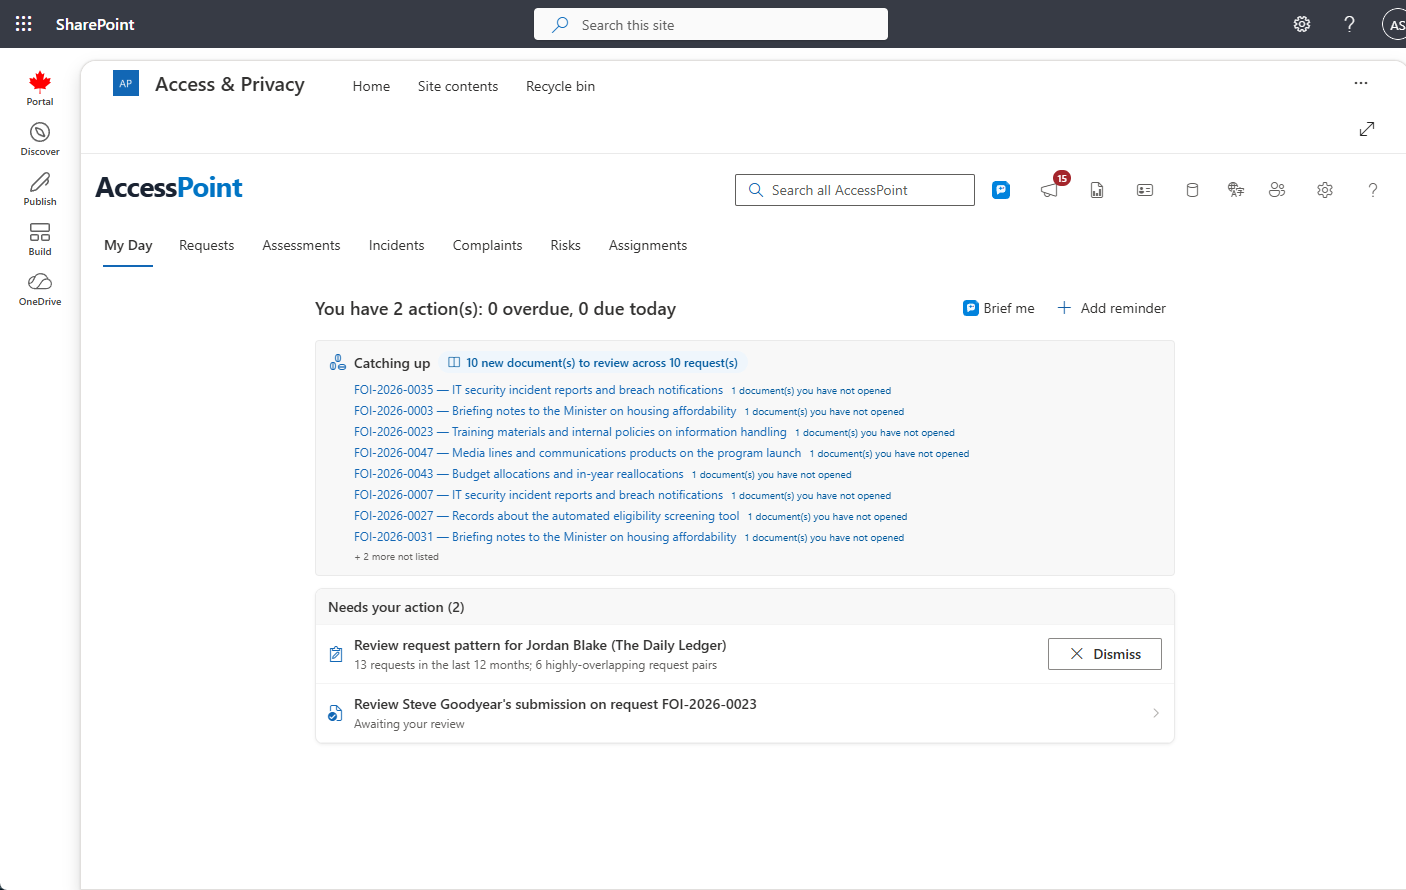Viewport: 1406px width, 890px height.
Task: Open the language translation icon
Action: pos(1236,190)
